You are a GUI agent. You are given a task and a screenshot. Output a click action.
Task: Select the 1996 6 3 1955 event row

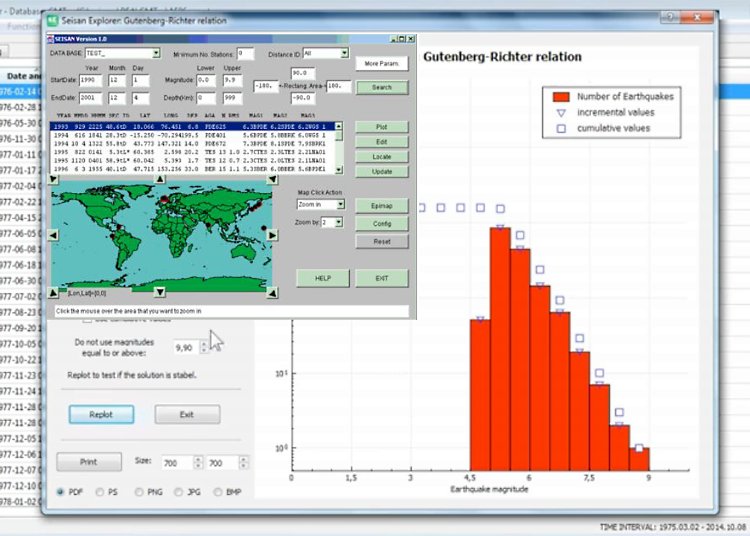192,169
